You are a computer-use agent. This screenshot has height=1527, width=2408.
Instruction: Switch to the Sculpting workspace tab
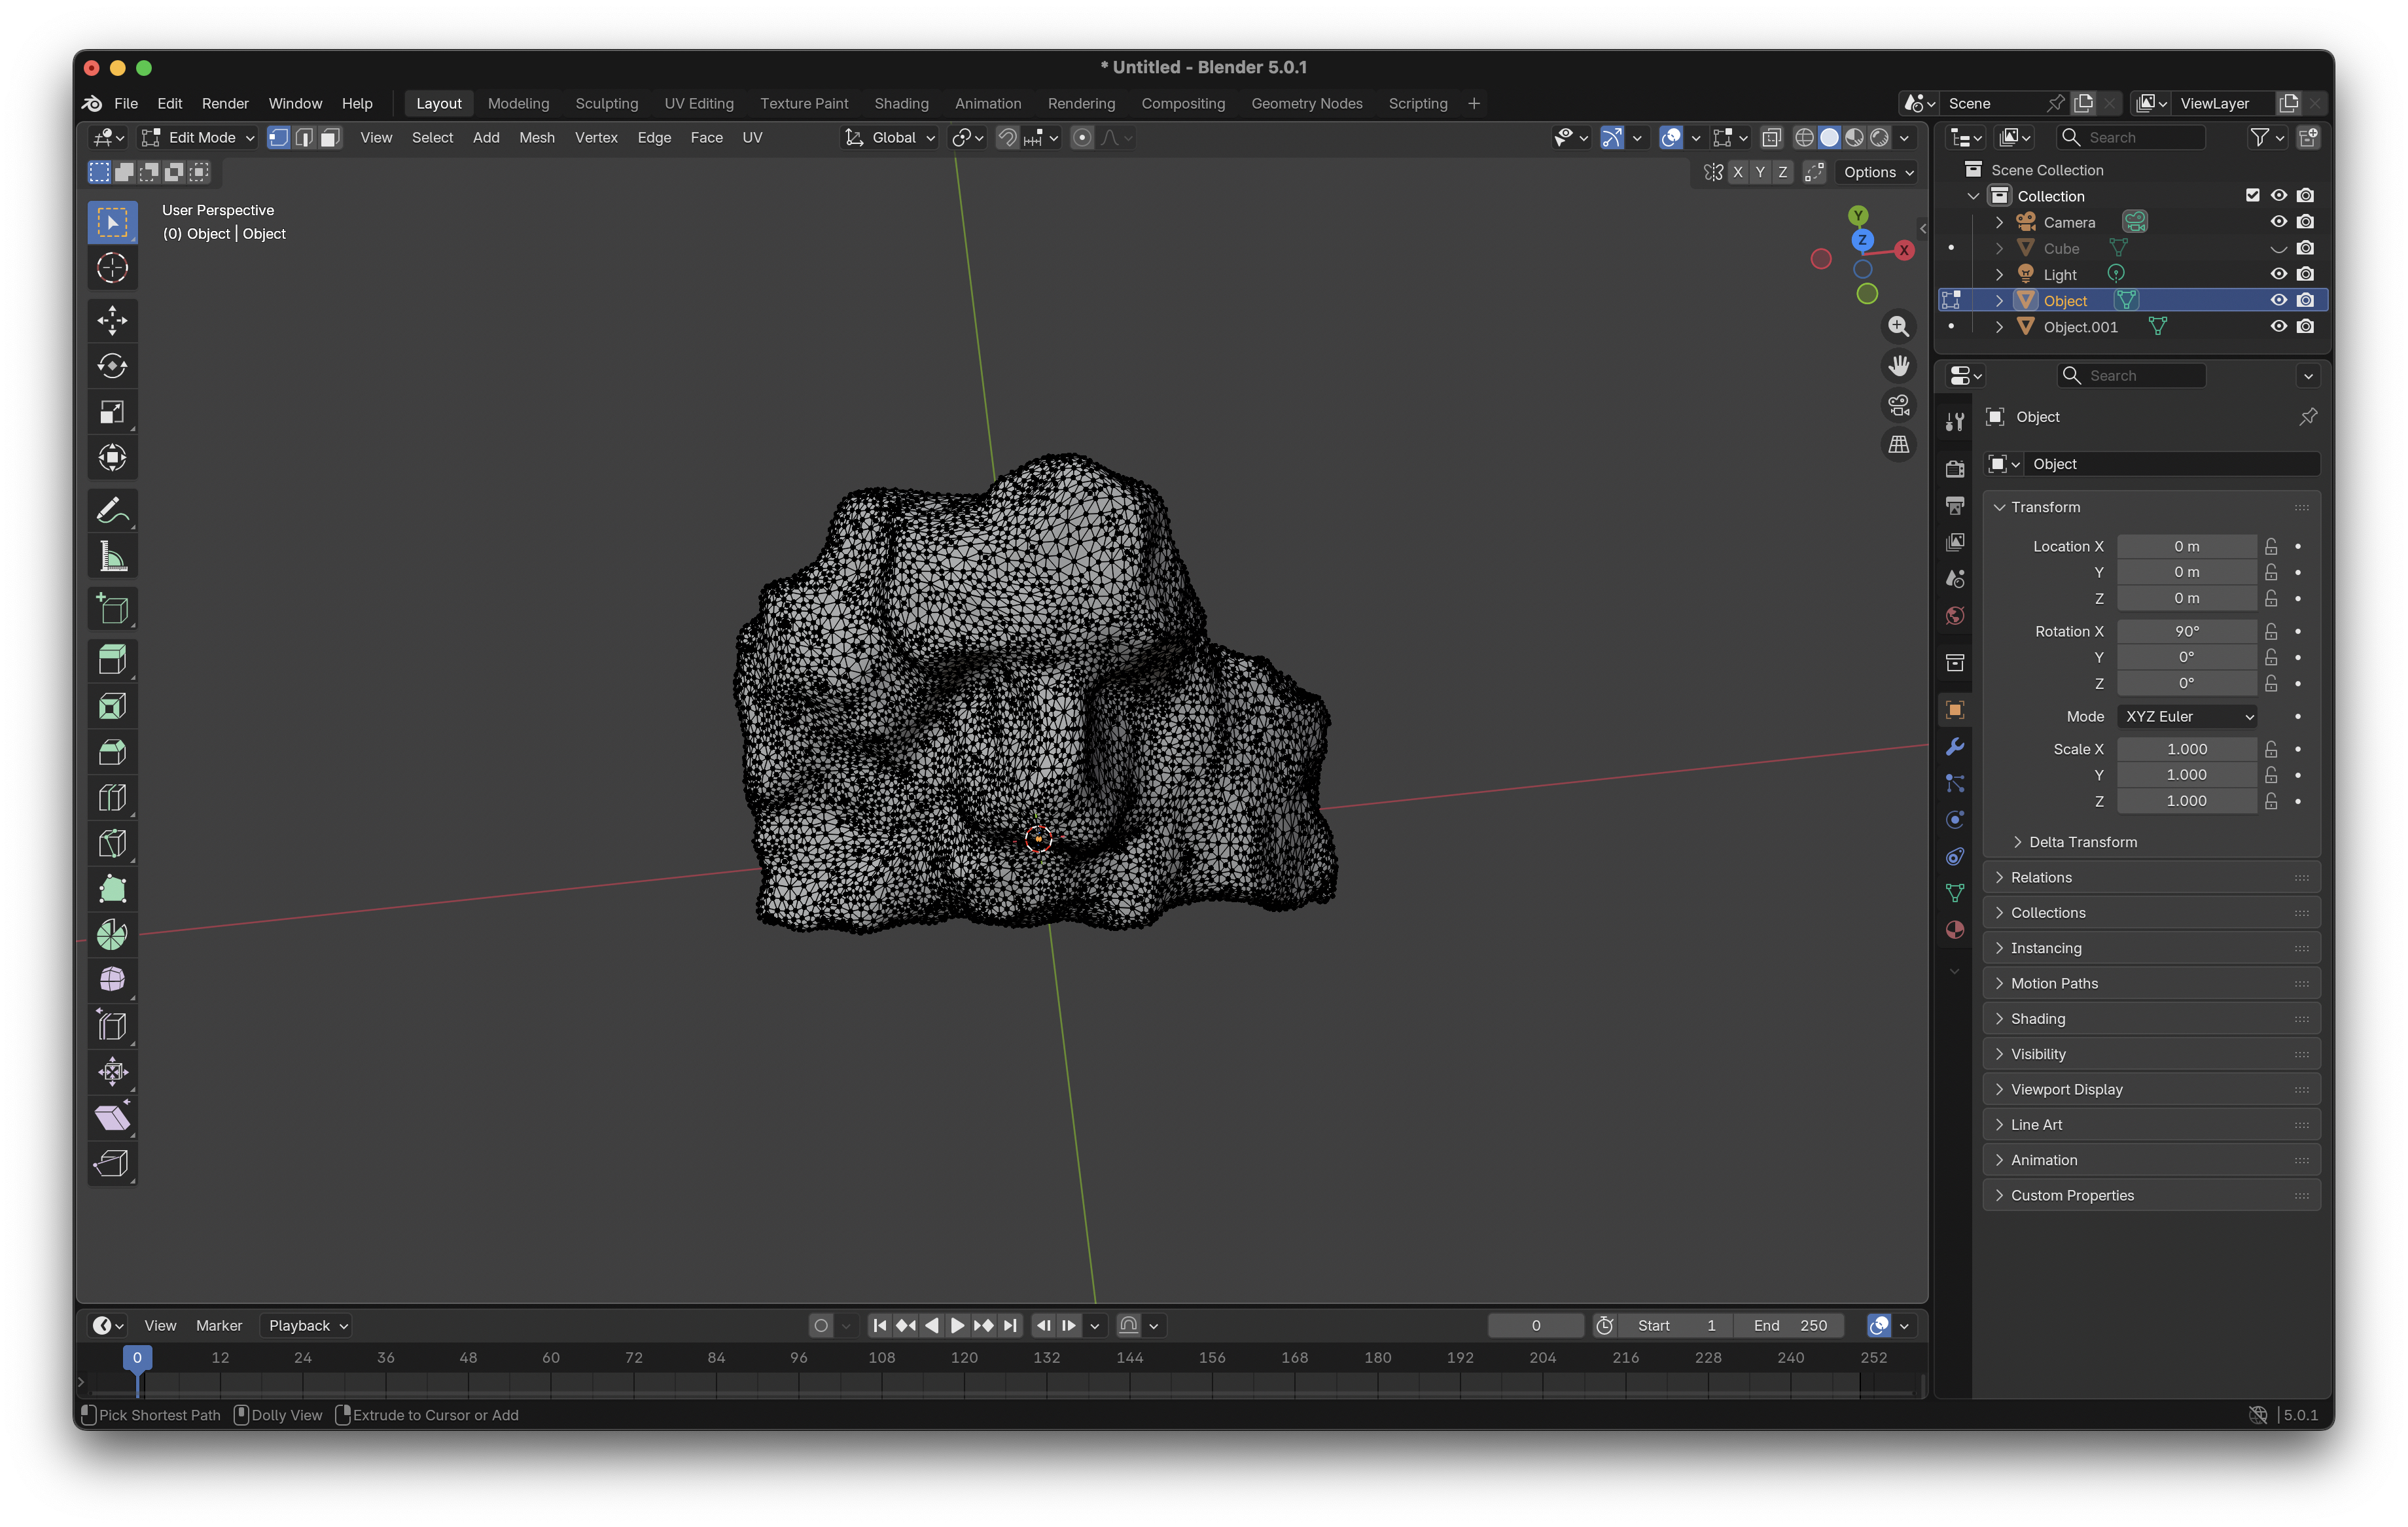[x=606, y=103]
